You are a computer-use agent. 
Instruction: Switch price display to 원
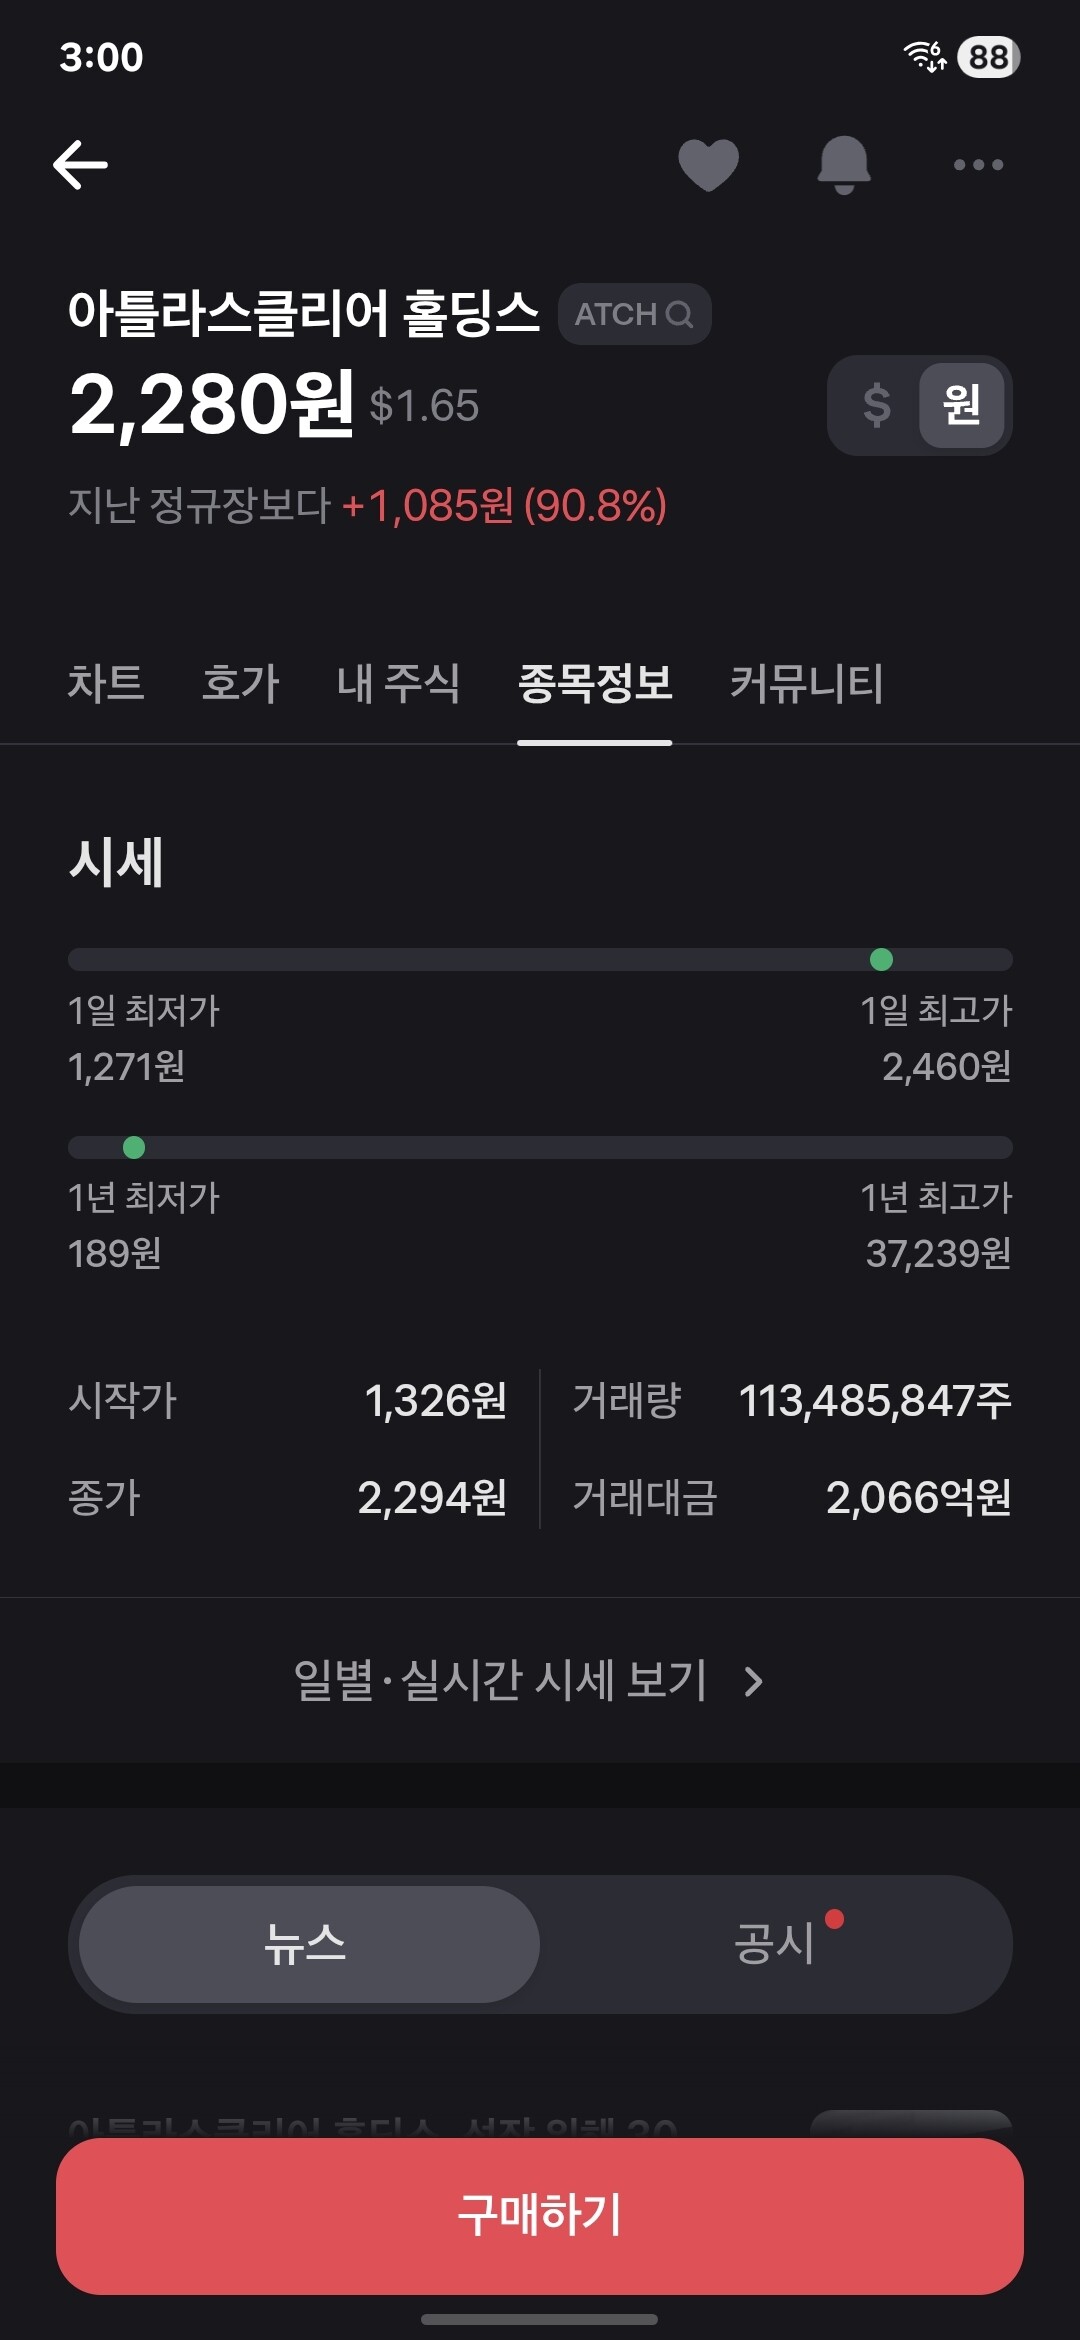(x=961, y=405)
